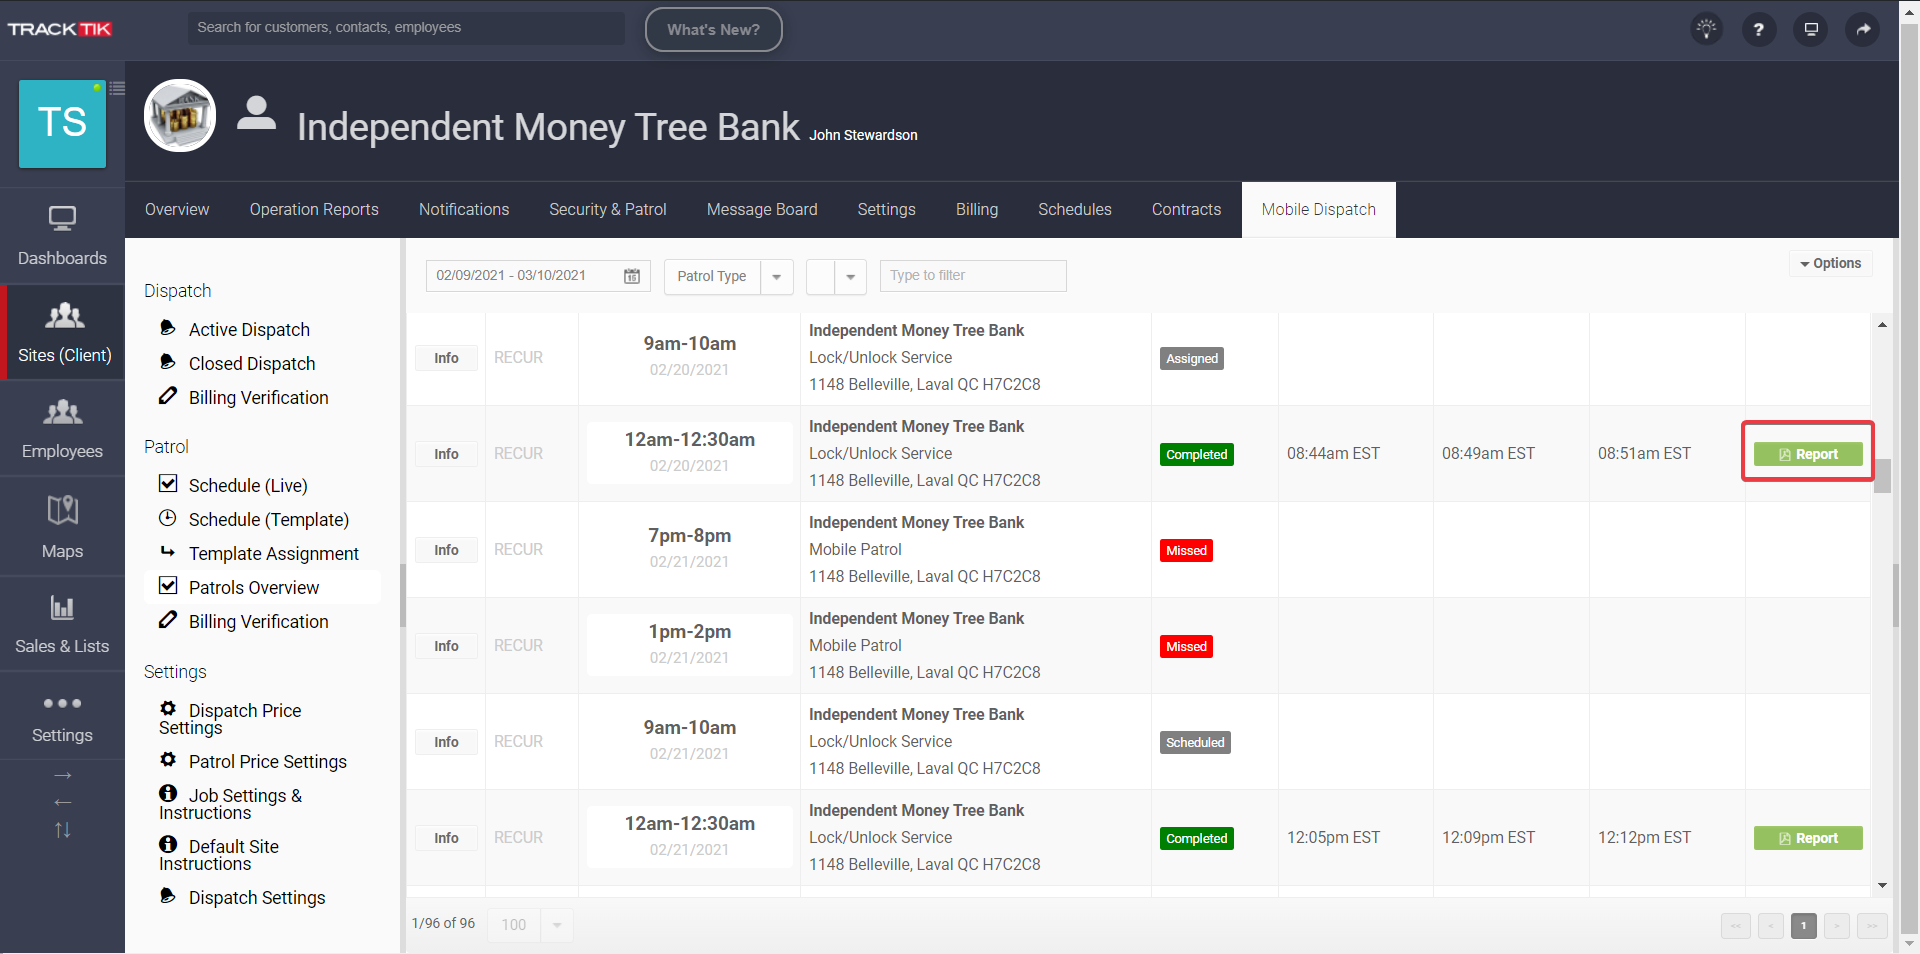This screenshot has width=1920, height=954.
Task: Open the What's New lightbulb icon
Action: (x=1706, y=29)
